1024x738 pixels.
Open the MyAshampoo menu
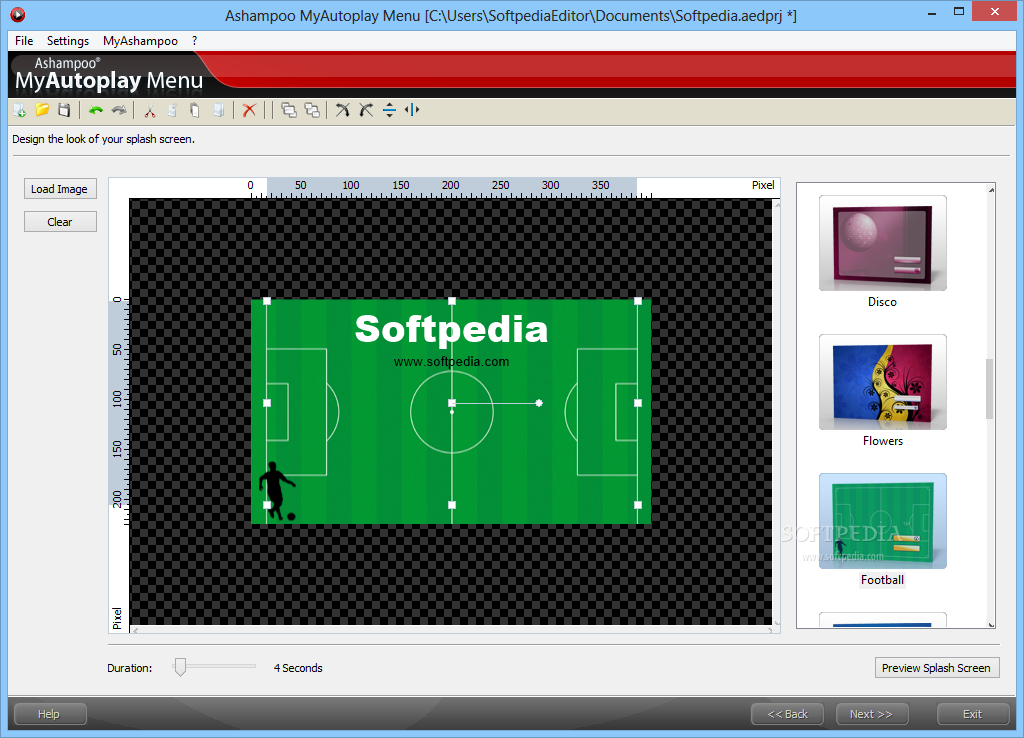click(x=140, y=40)
